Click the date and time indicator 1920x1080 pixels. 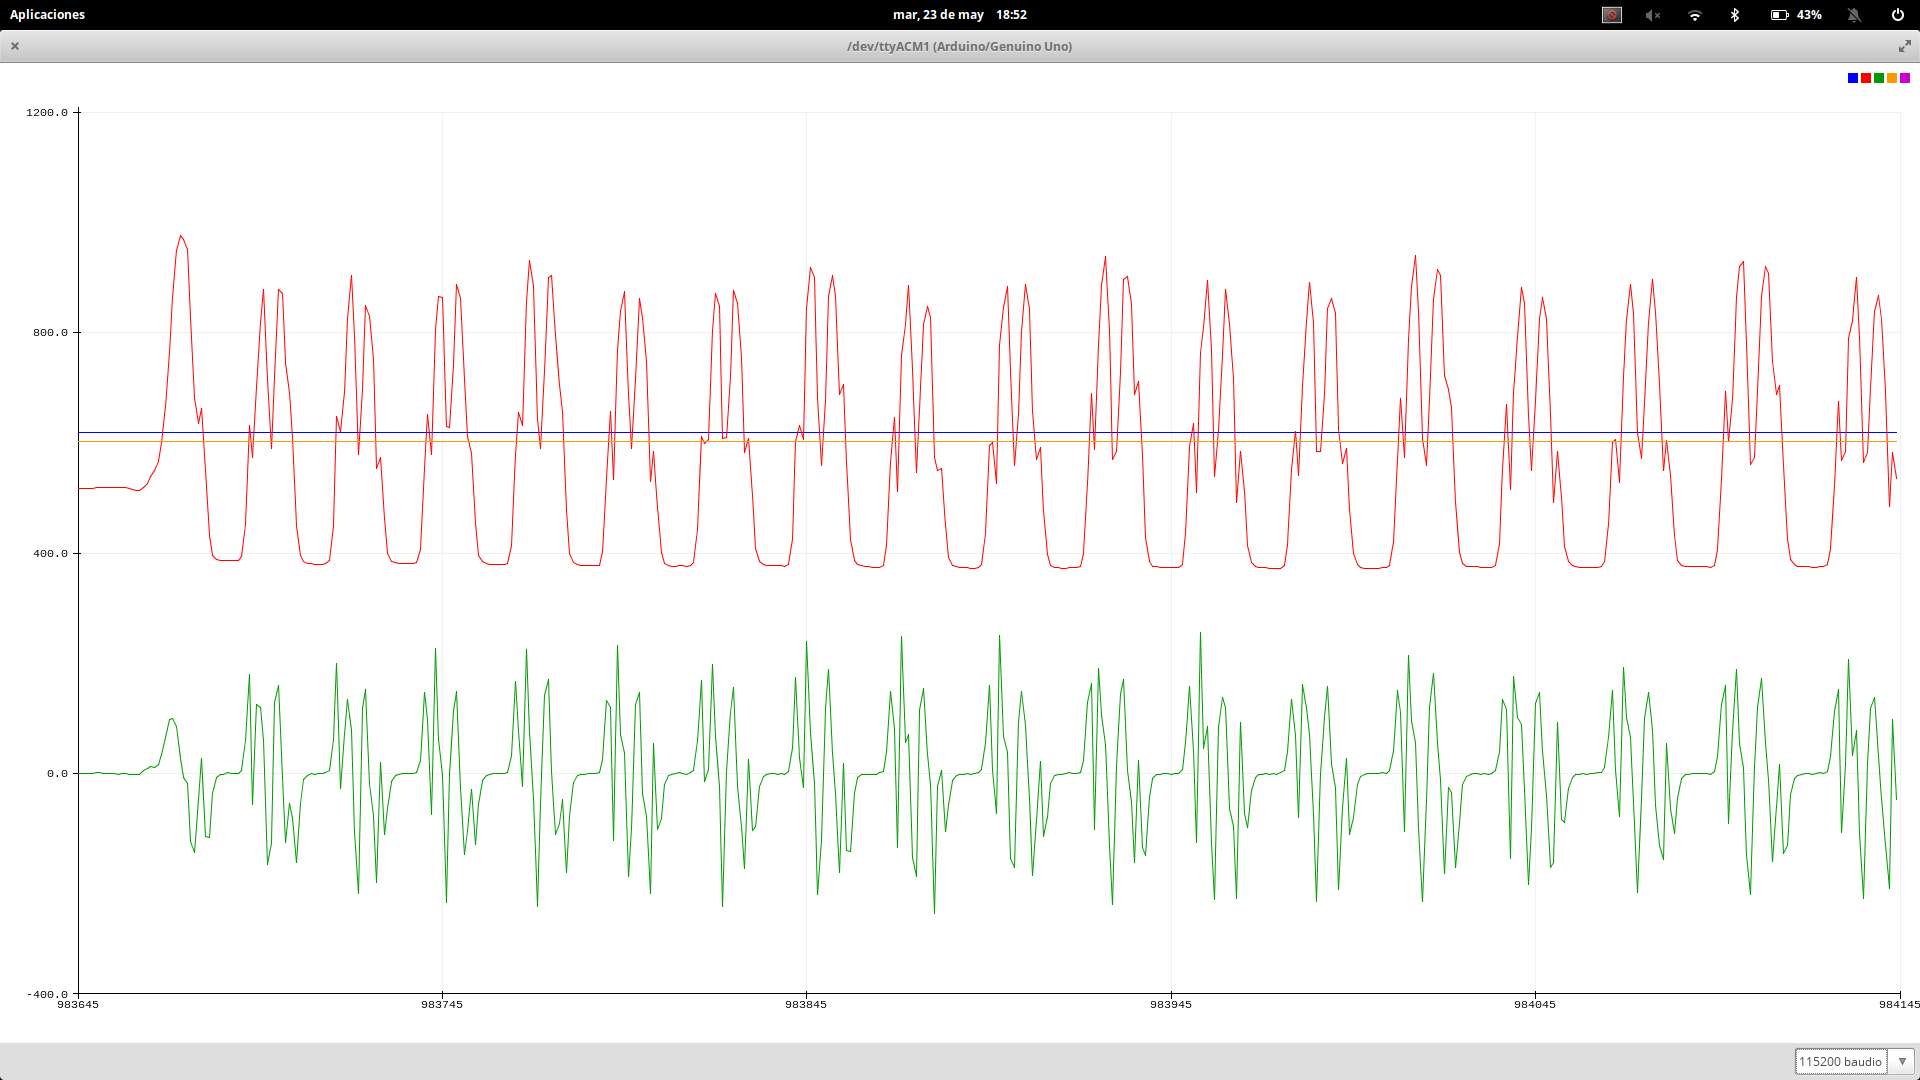[960, 15]
